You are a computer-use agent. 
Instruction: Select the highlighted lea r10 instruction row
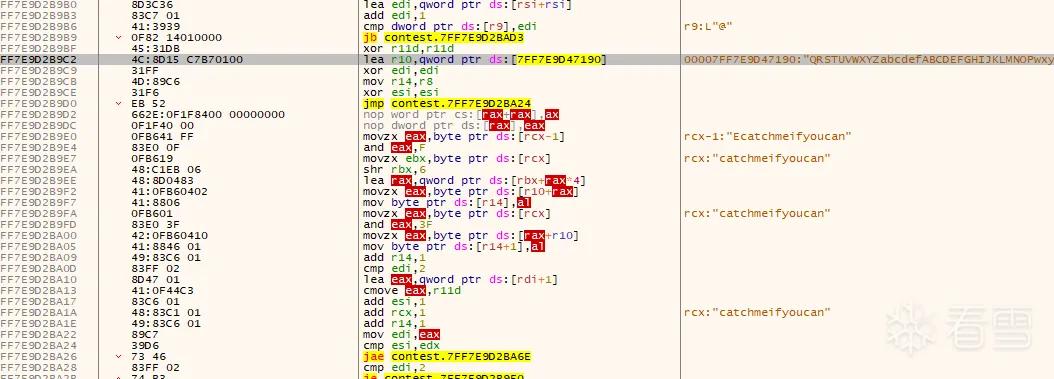coord(527,59)
